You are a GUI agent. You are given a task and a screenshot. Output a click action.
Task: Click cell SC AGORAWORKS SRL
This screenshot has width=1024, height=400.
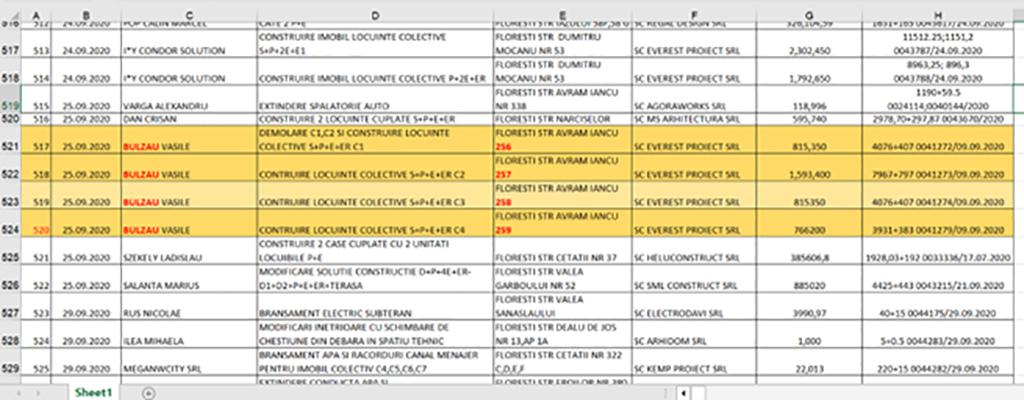click(695, 99)
